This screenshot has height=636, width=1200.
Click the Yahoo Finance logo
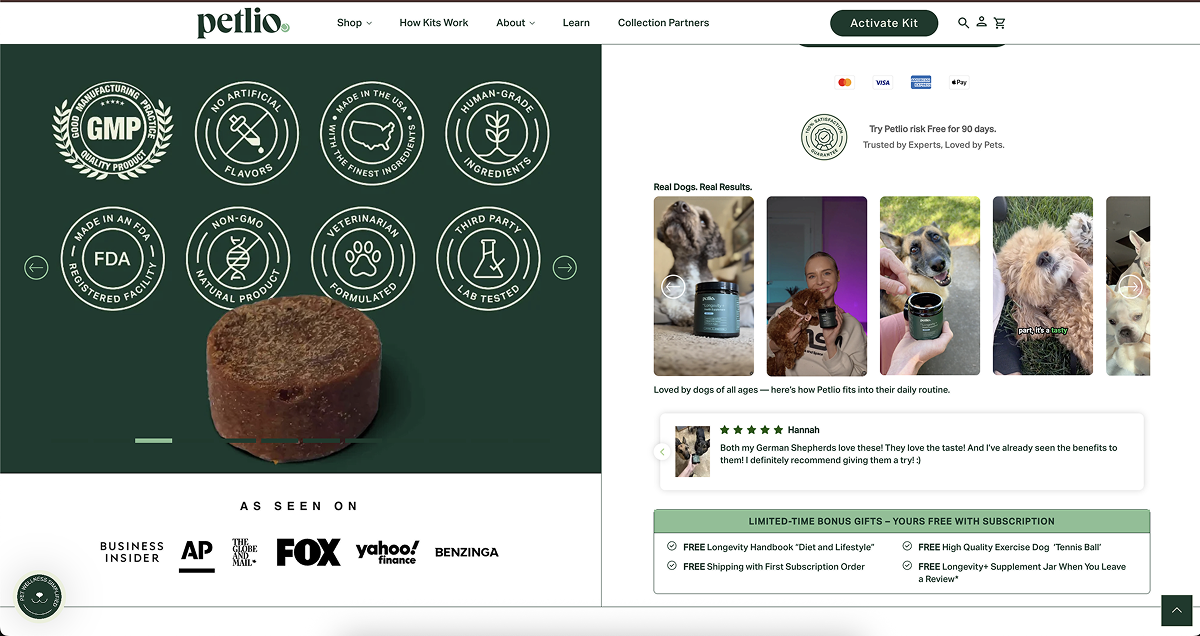[x=388, y=552]
